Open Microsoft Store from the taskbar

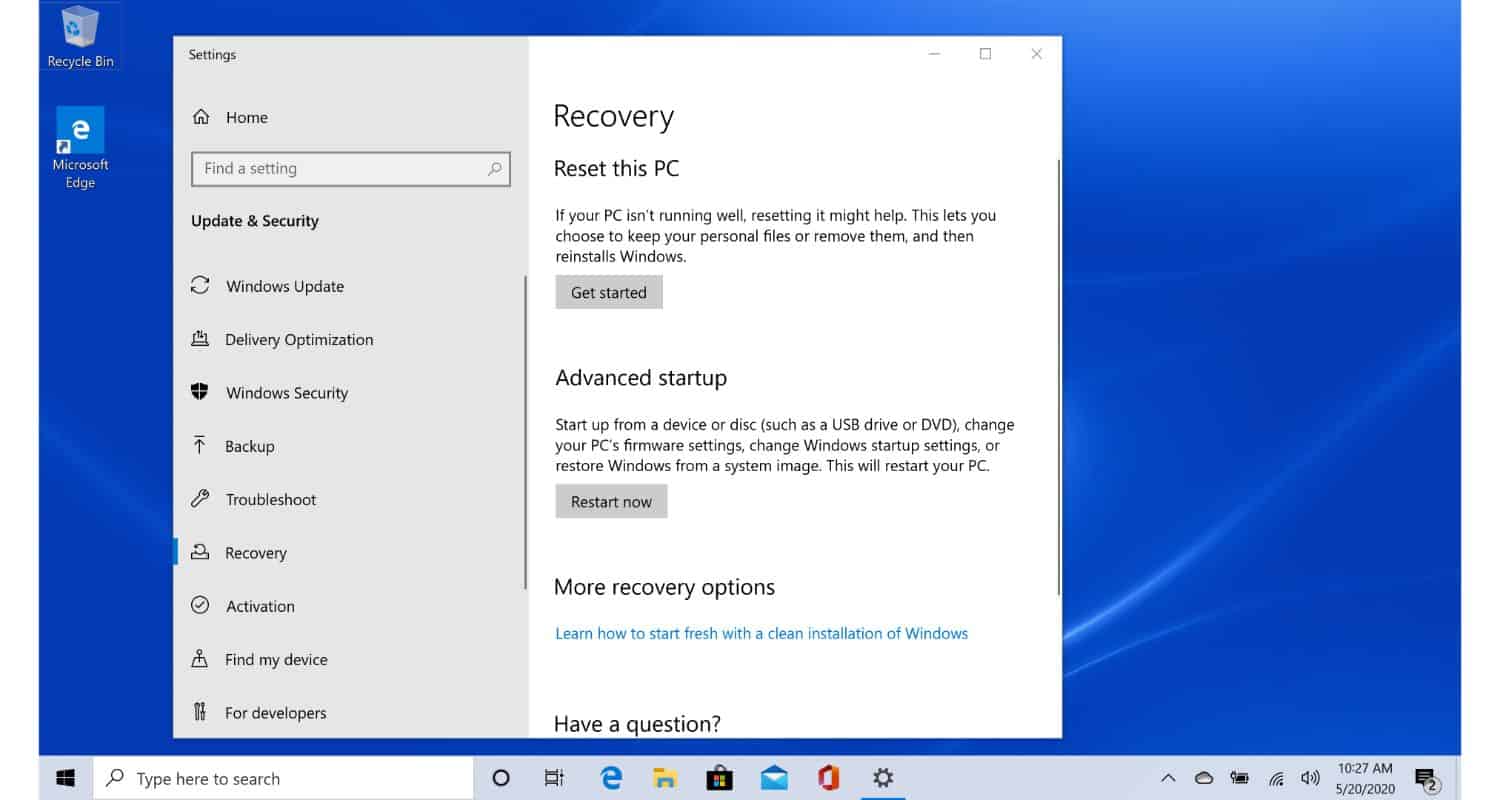719,778
